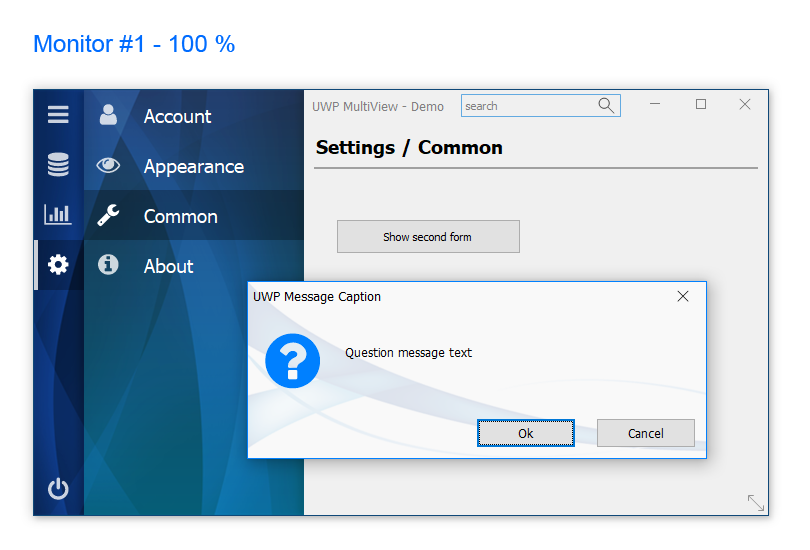Click the Appearance eye icon

pos(108,165)
